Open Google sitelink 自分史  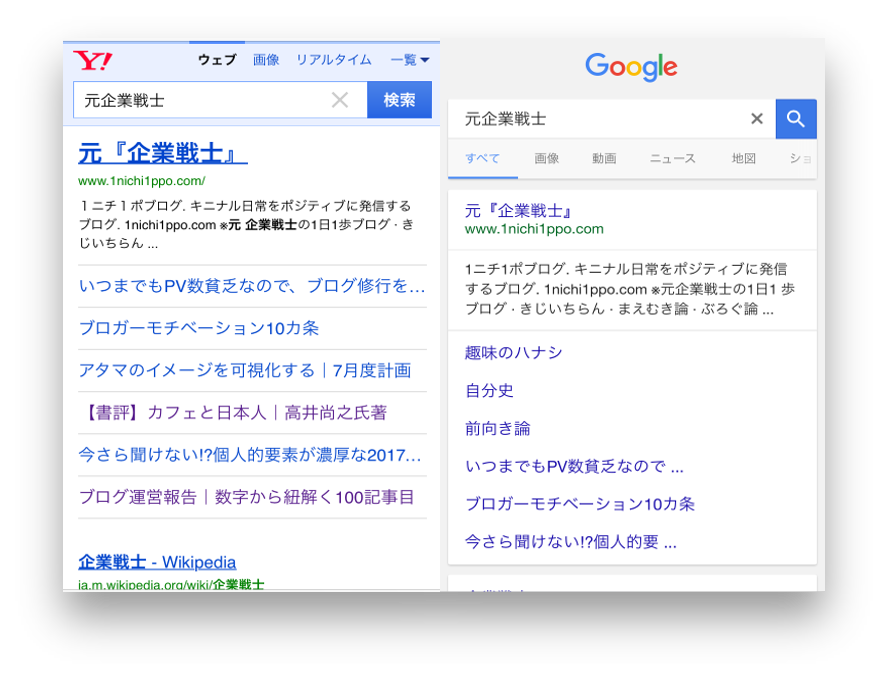(489, 391)
